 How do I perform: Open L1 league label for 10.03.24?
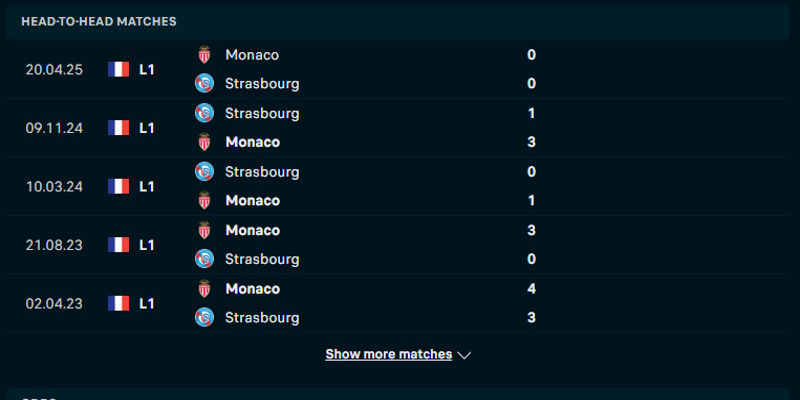click(x=147, y=186)
